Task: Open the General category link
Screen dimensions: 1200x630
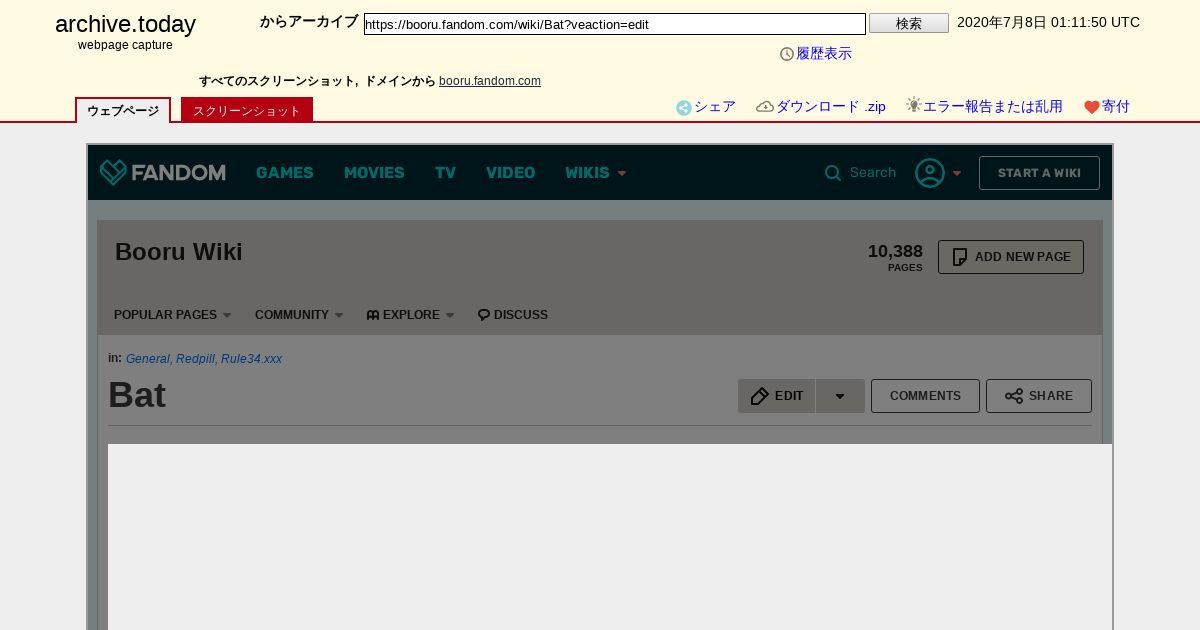Action: pos(148,359)
